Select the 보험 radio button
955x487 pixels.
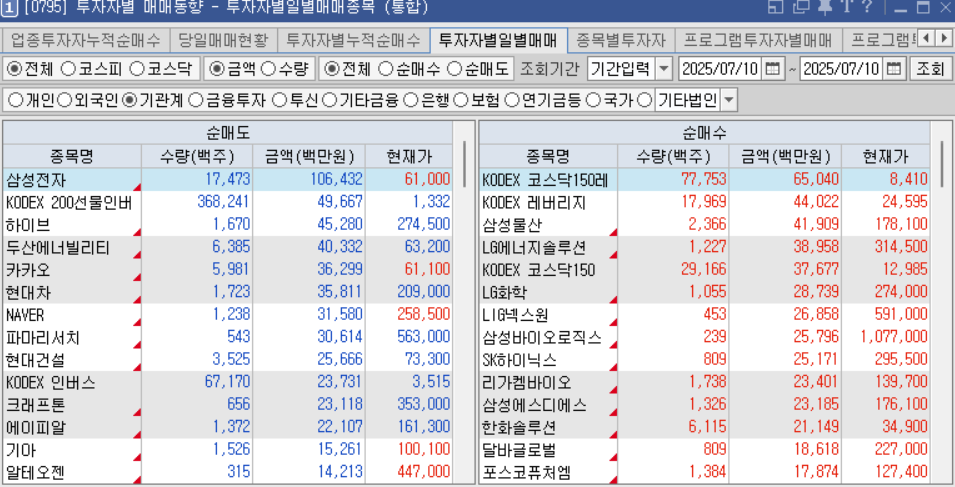point(461,100)
